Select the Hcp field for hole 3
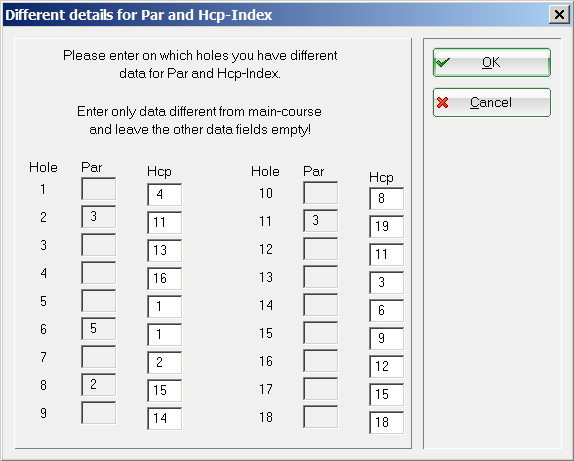 coord(165,250)
